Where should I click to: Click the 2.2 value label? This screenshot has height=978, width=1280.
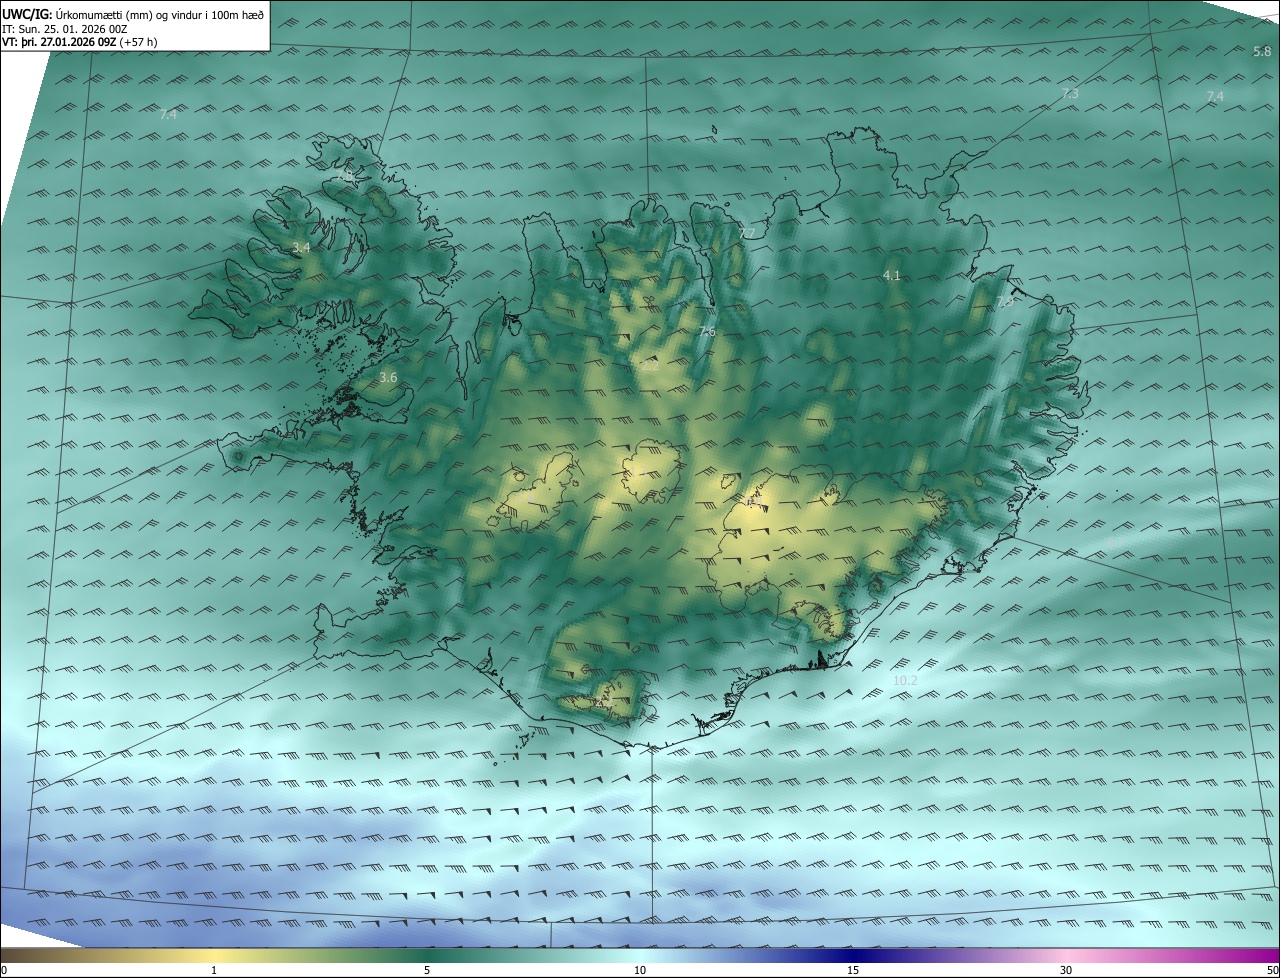(x=649, y=366)
